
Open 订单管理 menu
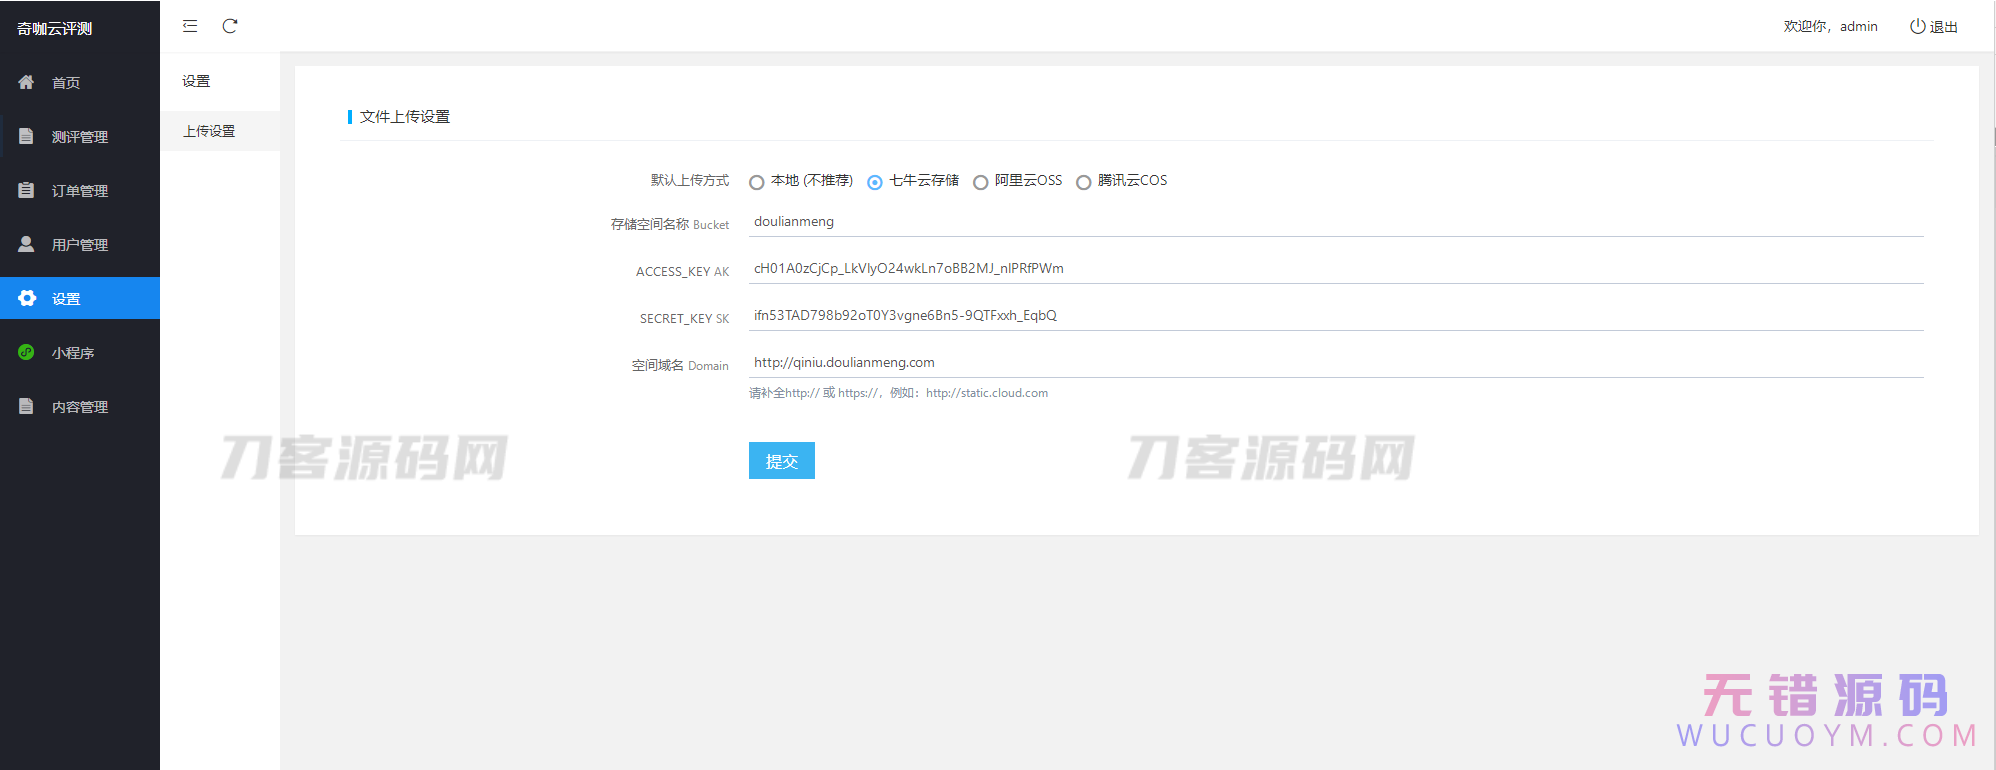80,190
